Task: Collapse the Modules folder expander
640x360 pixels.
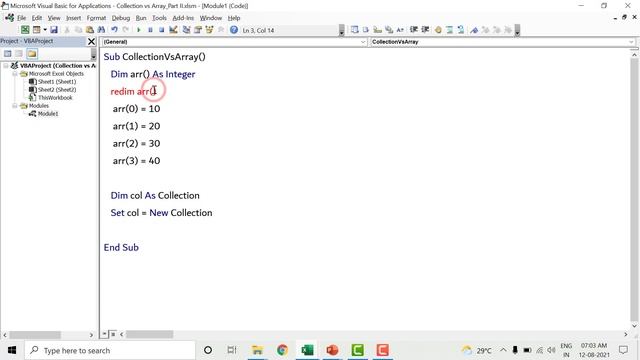Action: [15, 106]
